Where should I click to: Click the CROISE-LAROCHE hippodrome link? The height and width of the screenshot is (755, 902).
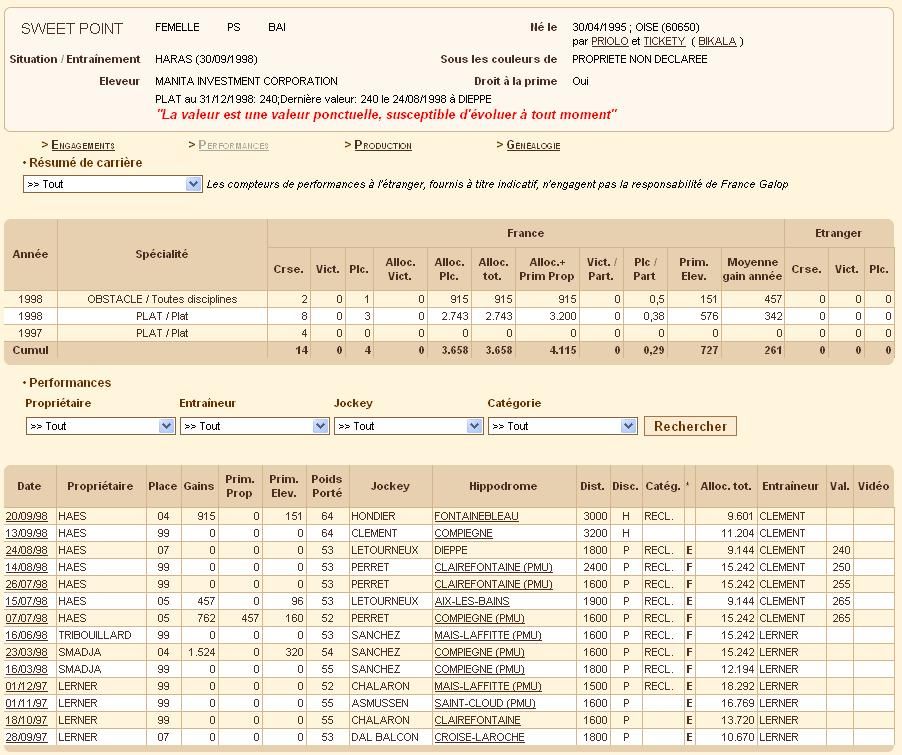[479, 737]
